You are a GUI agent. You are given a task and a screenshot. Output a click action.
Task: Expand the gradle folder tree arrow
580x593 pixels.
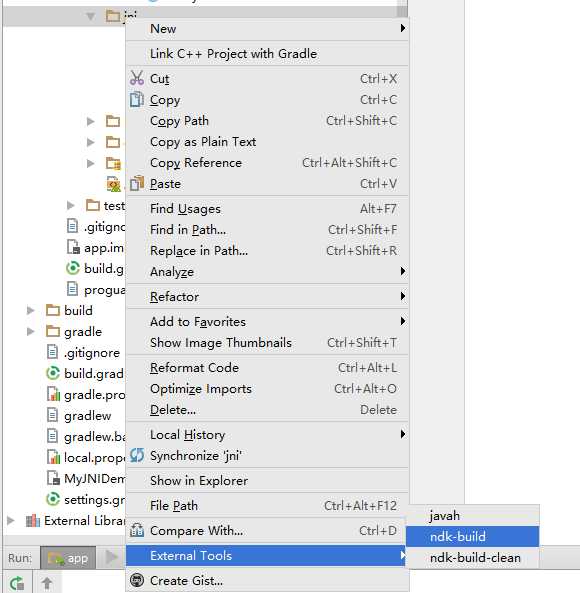point(30,332)
